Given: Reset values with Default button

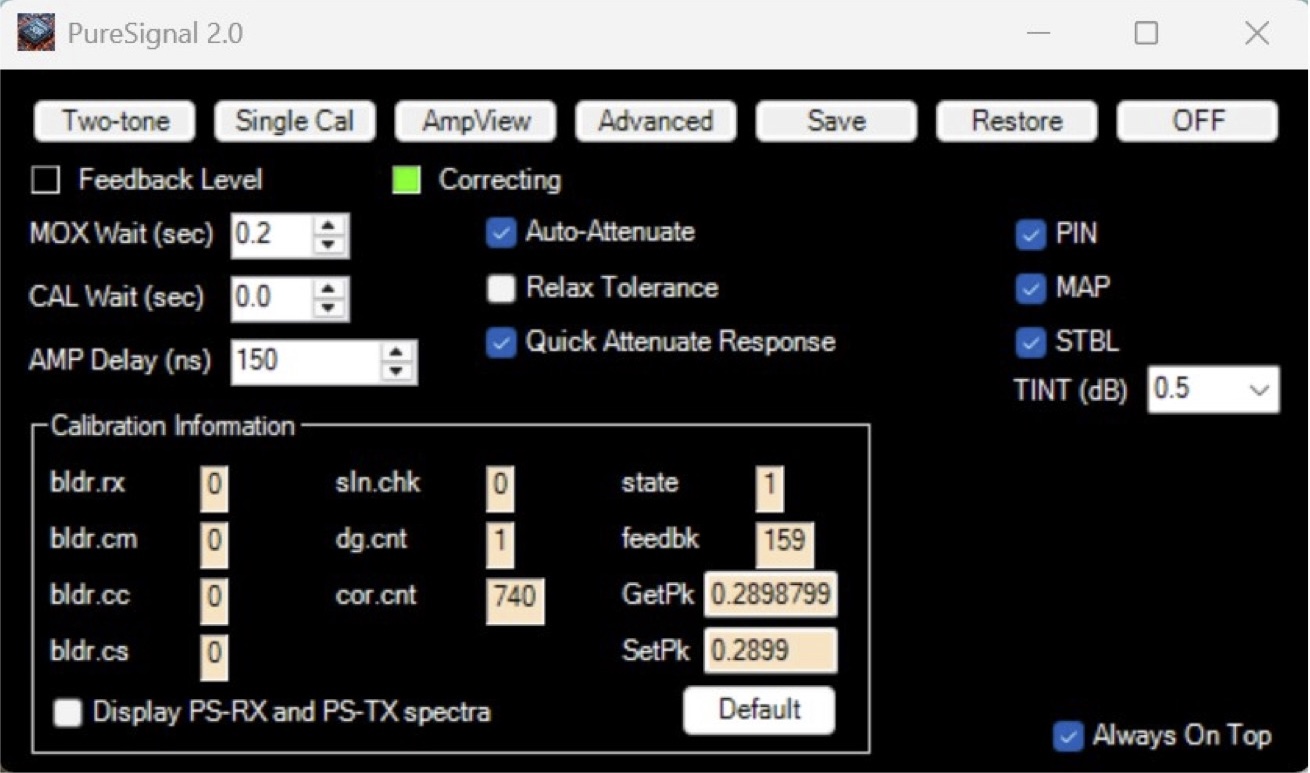Looking at the screenshot, I should [x=759, y=710].
